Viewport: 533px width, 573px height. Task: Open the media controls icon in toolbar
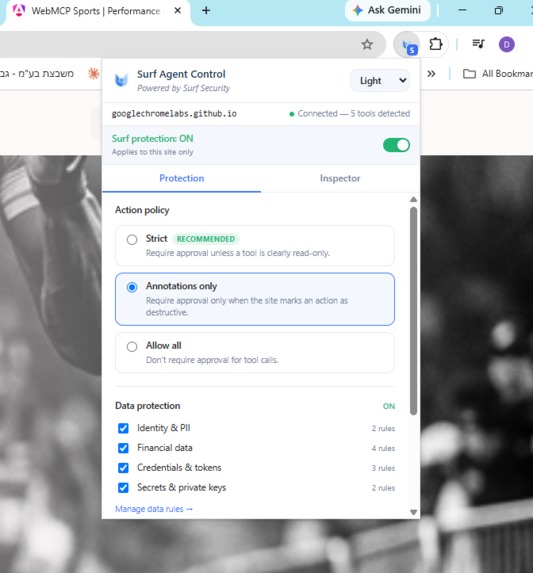pyautogui.click(x=478, y=44)
